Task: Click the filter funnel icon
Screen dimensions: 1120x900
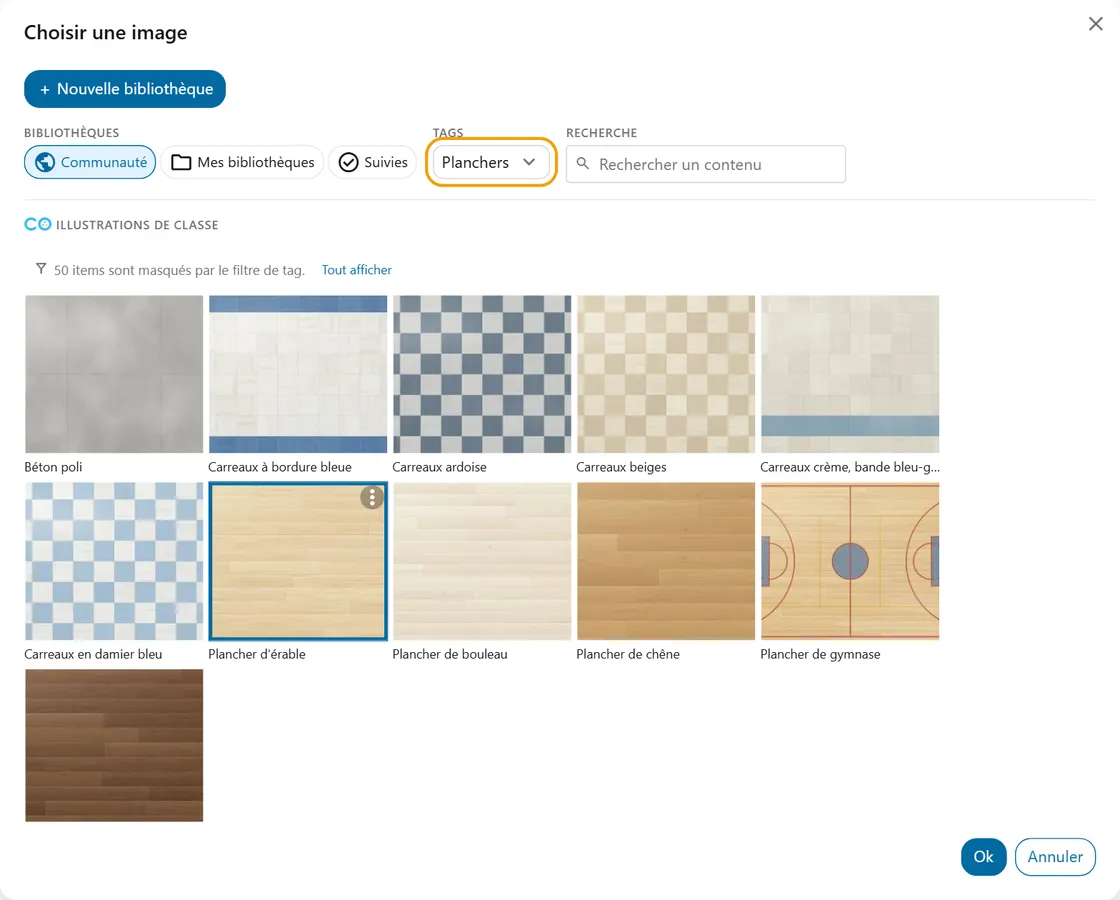Action: [x=41, y=269]
